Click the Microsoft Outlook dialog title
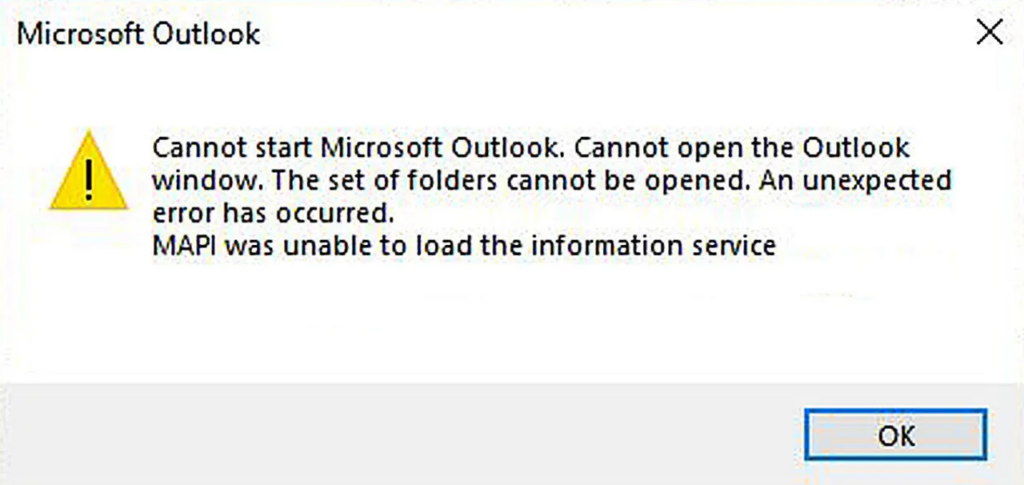Screen dimensions: 1024x485 138,33
